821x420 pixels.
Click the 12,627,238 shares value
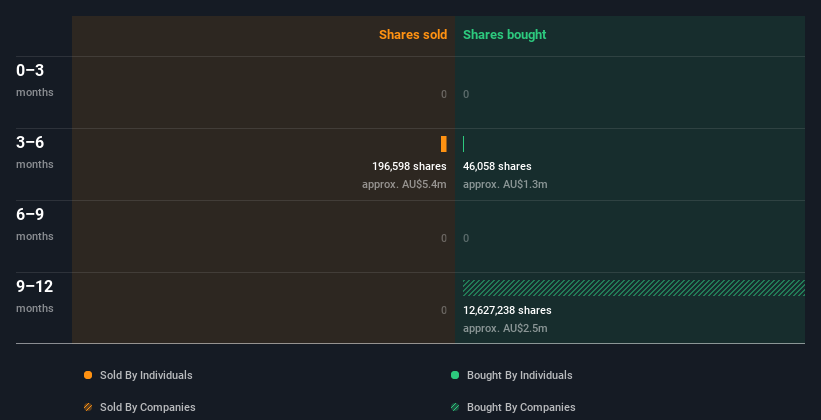(507, 310)
